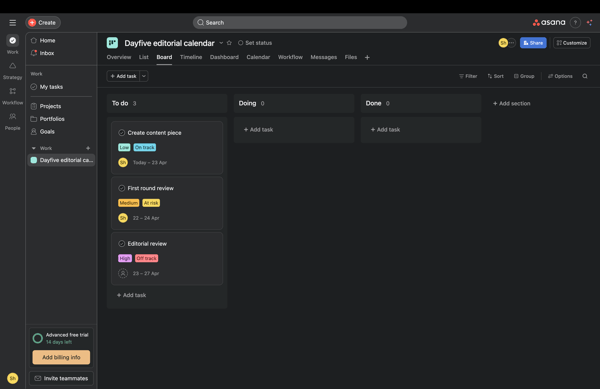The height and width of the screenshot is (389, 600).
Task: Open the board Options menu
Action: click(x=560, y=76)
